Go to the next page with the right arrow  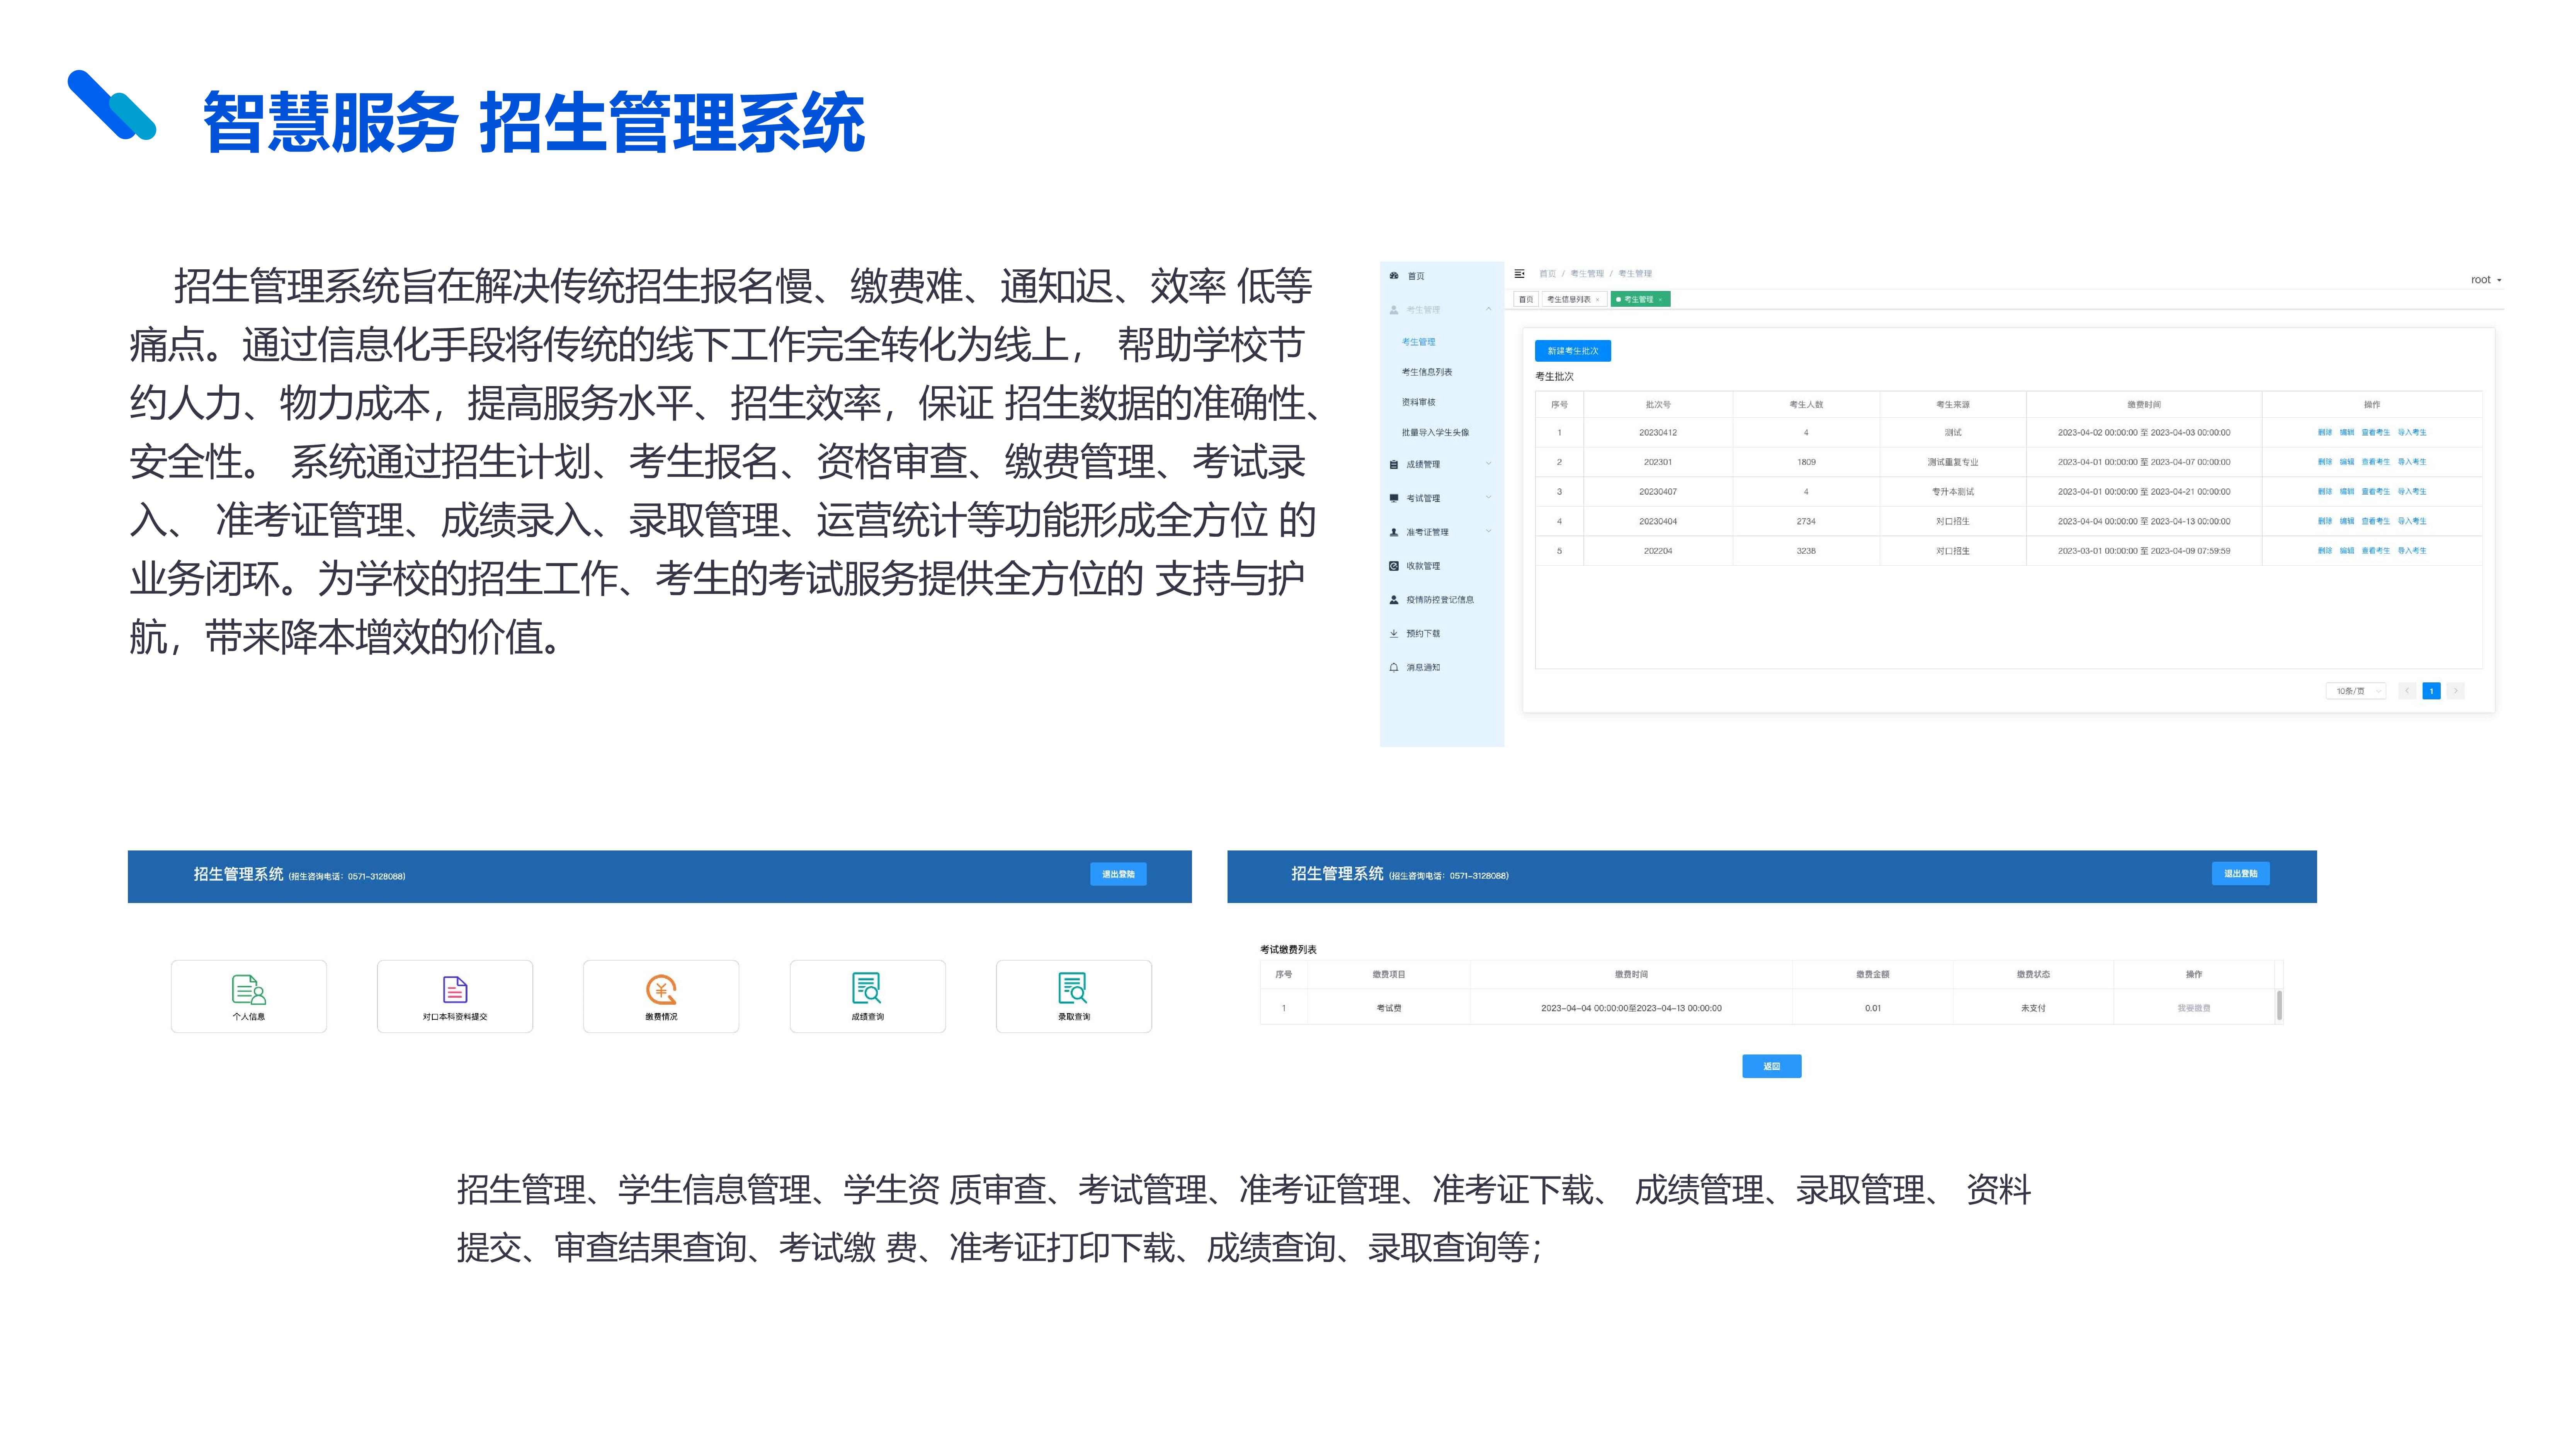[x=2455, y=691]
